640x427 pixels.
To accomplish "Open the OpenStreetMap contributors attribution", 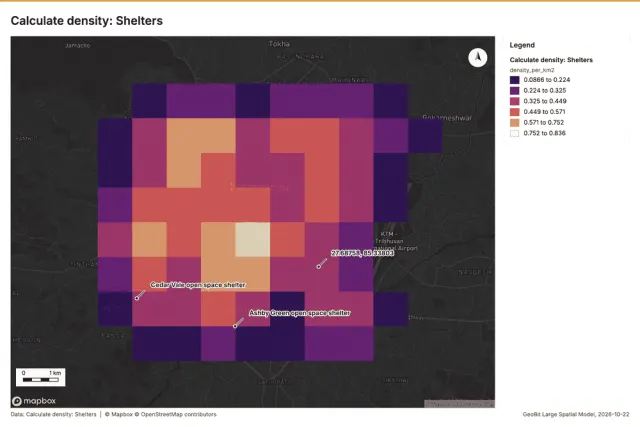I will point(178,414).
